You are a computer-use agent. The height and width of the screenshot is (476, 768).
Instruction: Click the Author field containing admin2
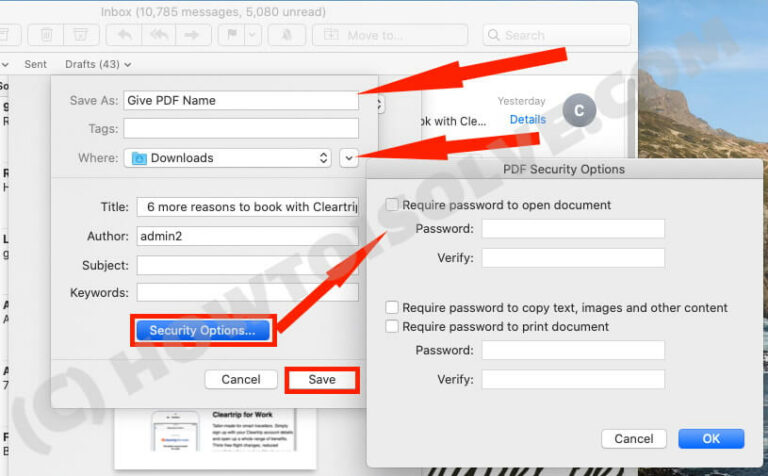(247, 236)
